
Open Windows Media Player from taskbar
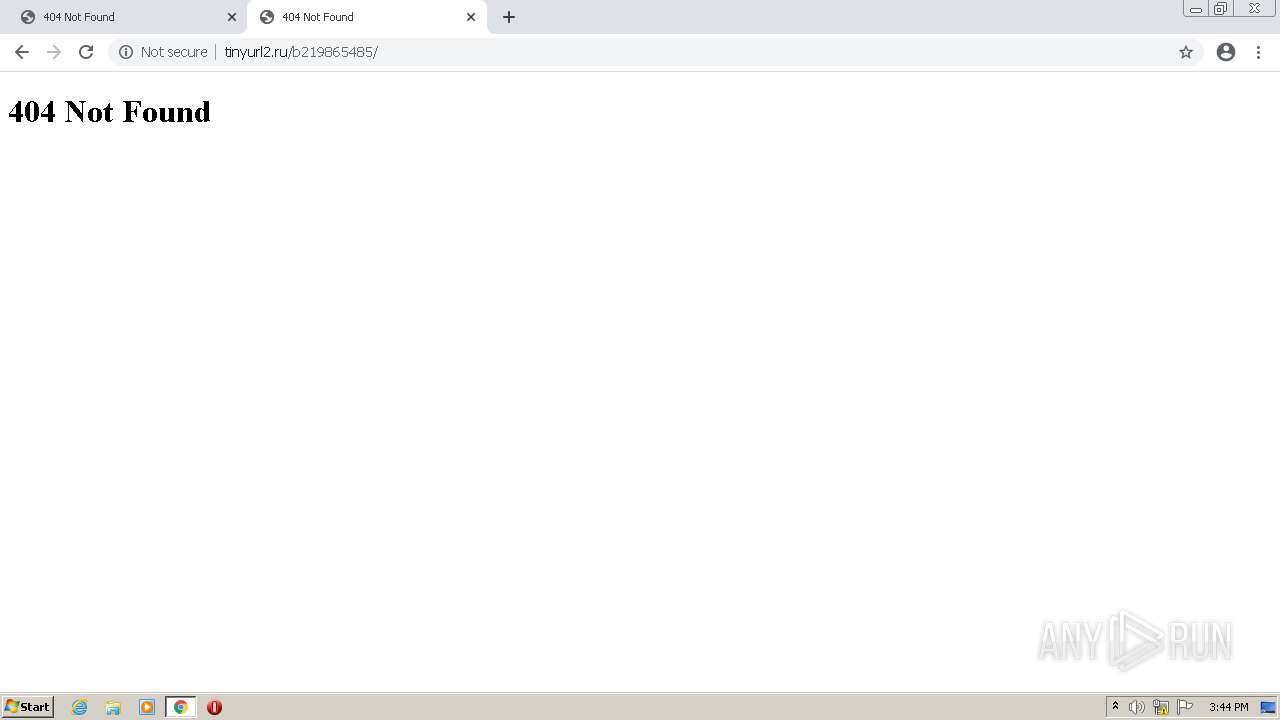[147, 707]
